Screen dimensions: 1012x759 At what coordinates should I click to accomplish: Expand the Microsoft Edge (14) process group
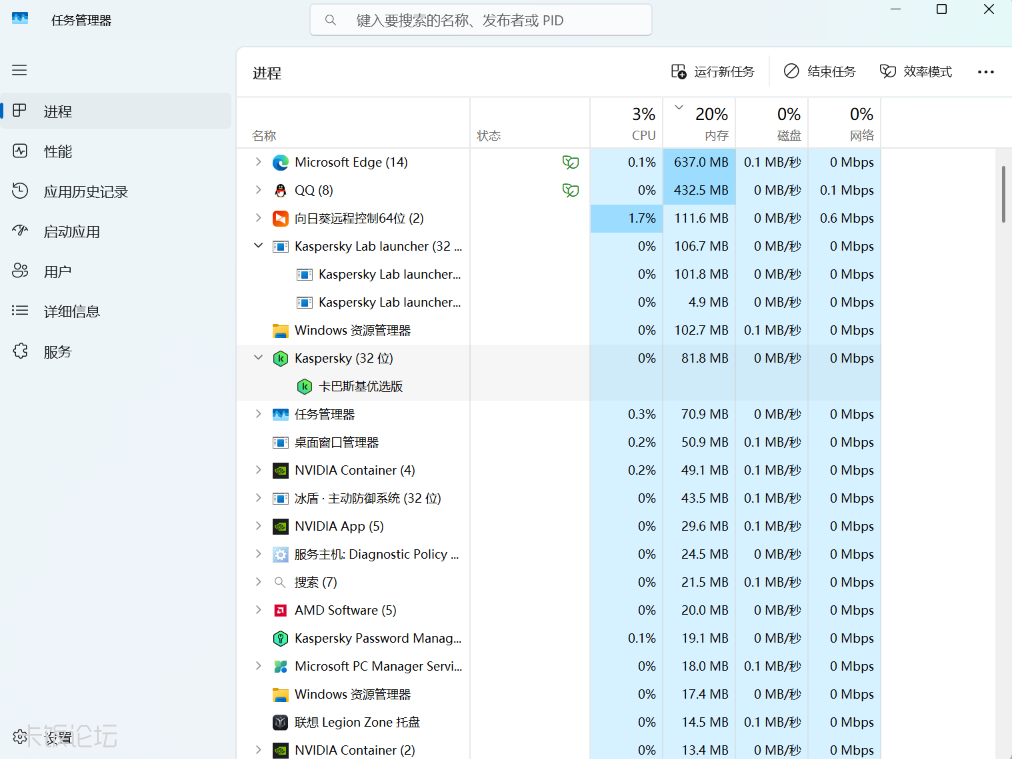click(258, 162)
